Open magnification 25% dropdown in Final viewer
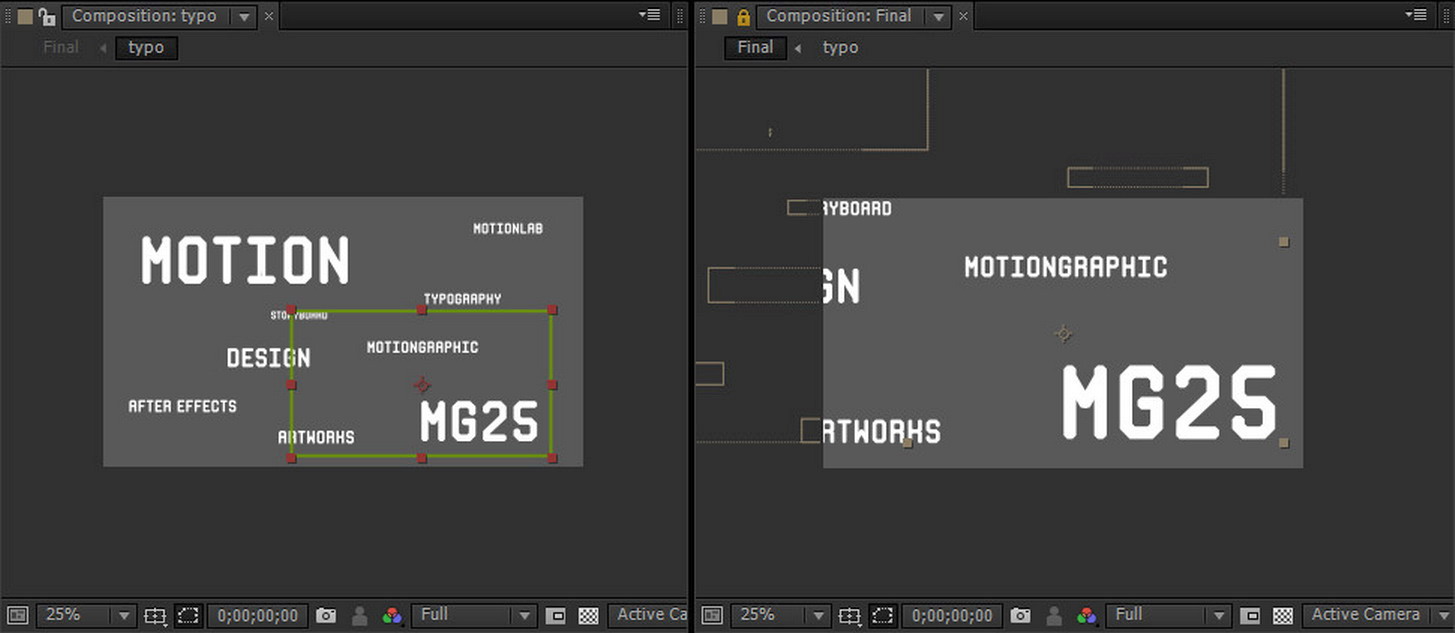 780,615
